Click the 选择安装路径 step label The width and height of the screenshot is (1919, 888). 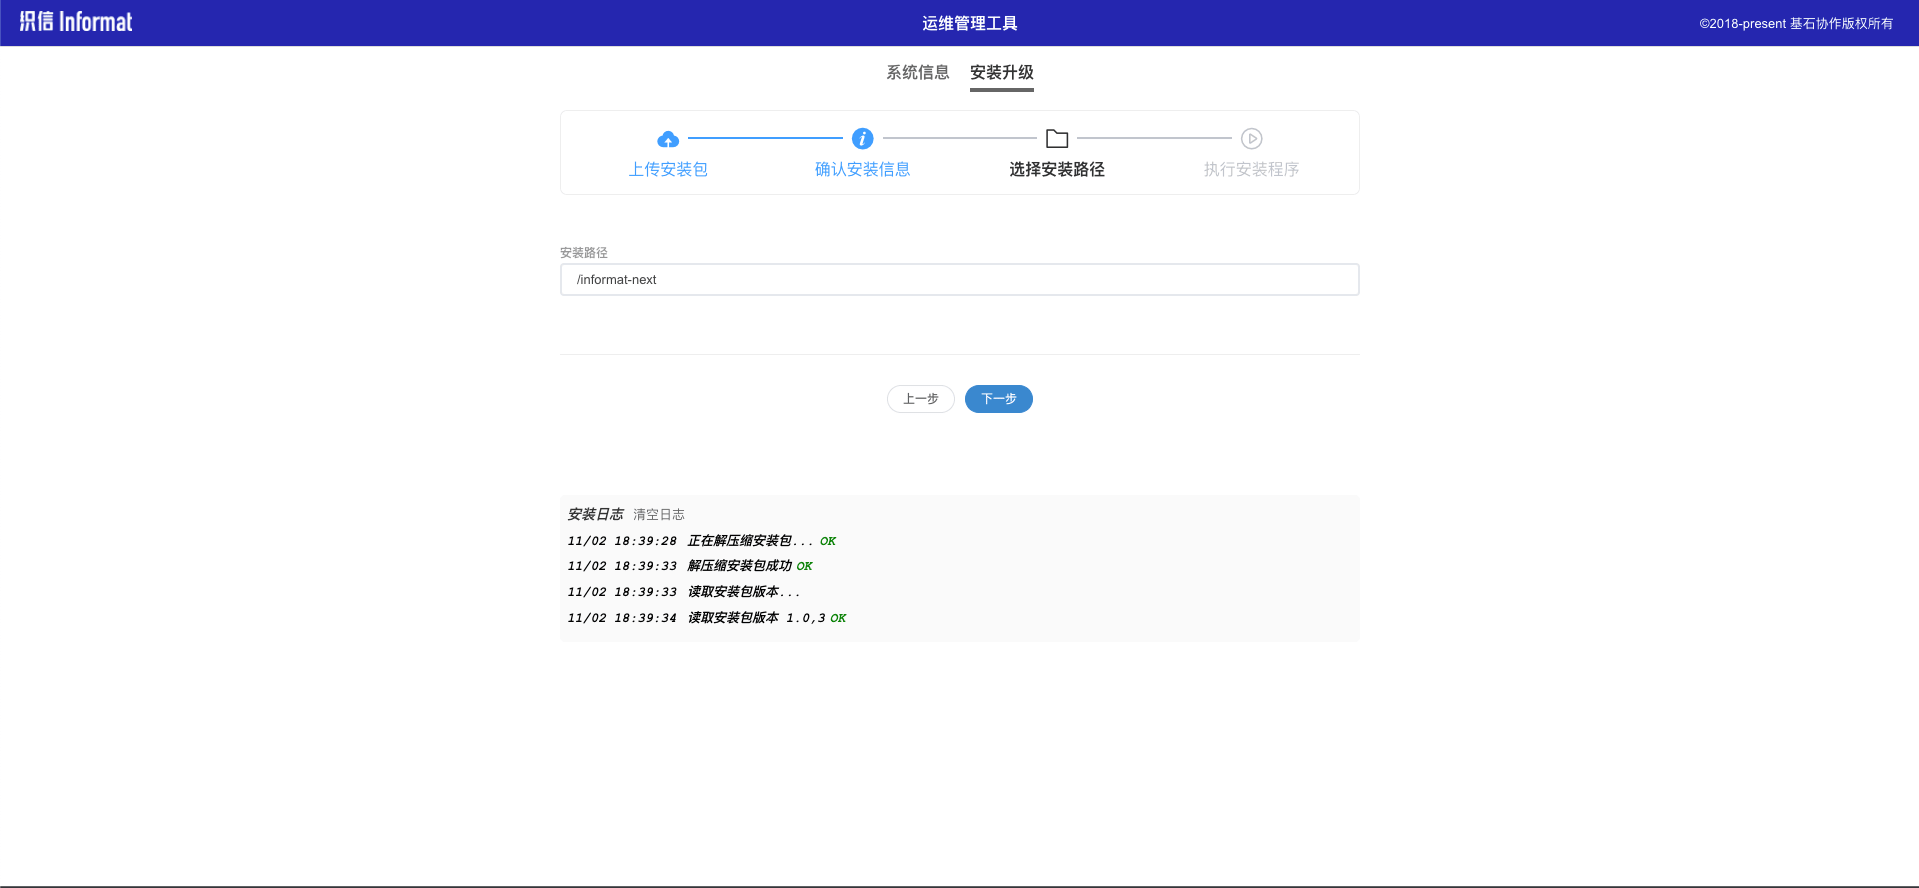pos(1057,169)
